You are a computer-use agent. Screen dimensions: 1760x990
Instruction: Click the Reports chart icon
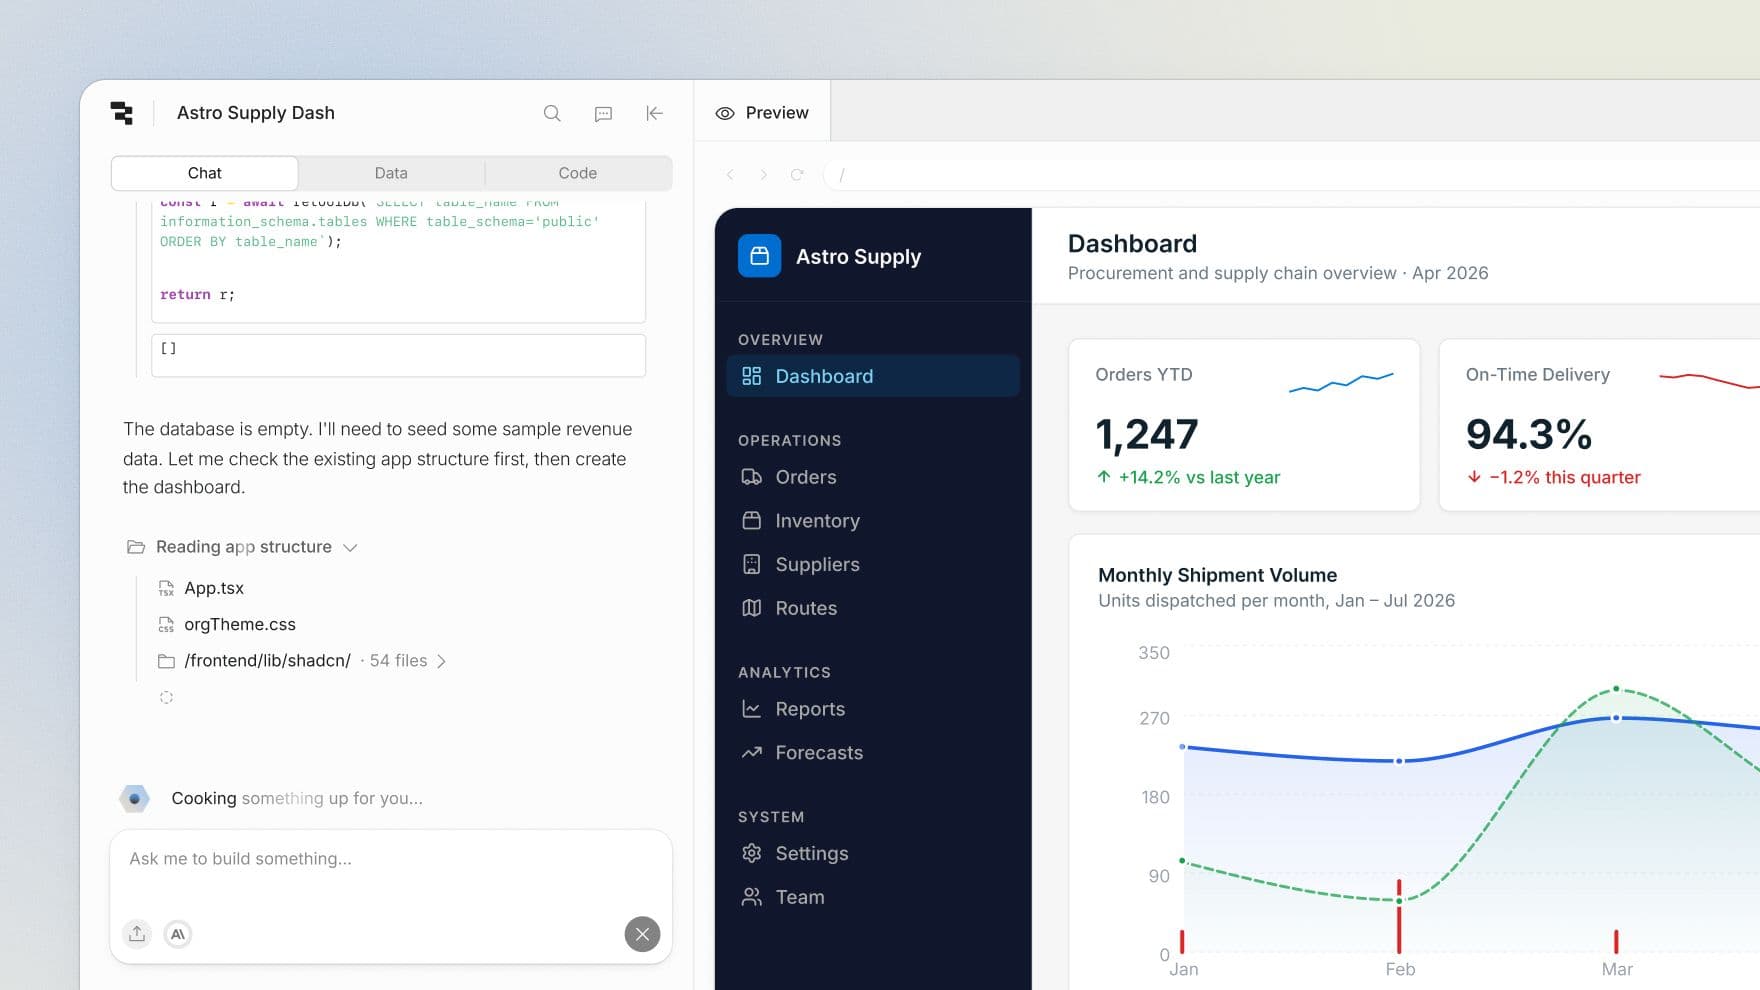tap(752, 709)
